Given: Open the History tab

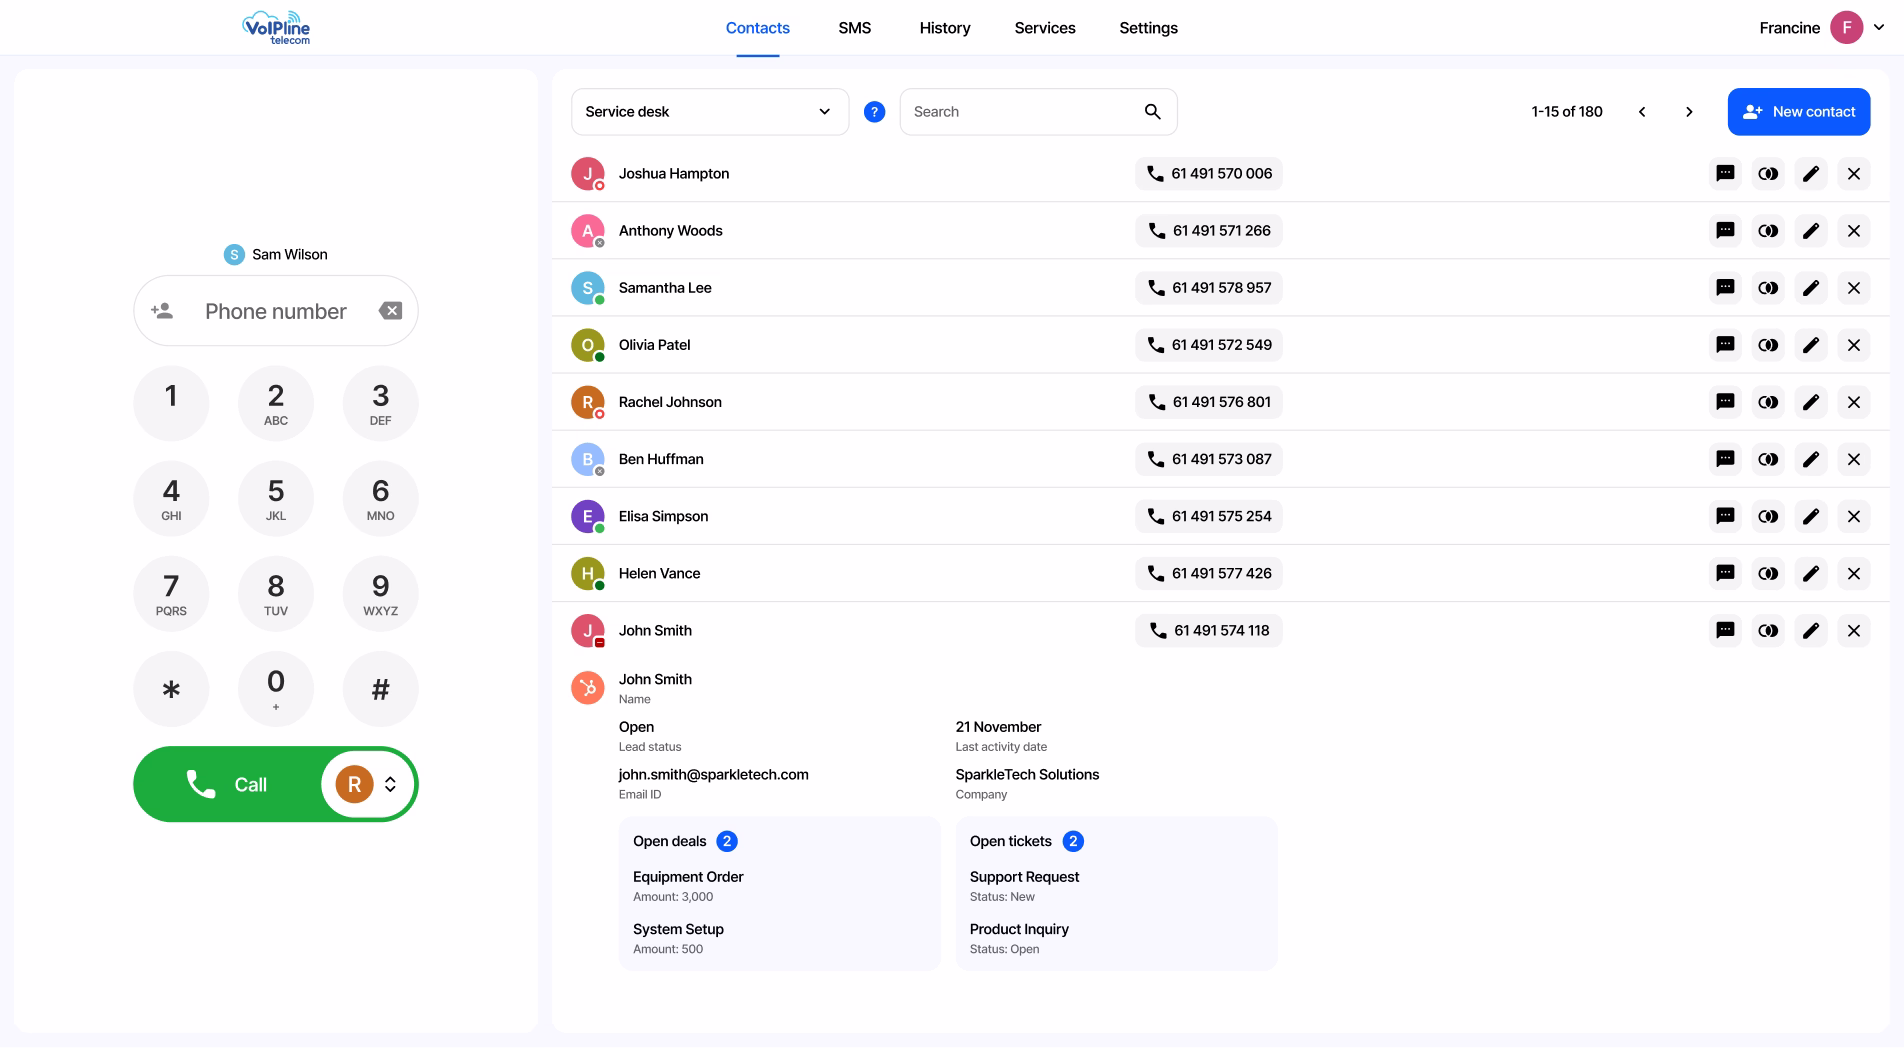Looking at the screenshot, I should (945, 28).
